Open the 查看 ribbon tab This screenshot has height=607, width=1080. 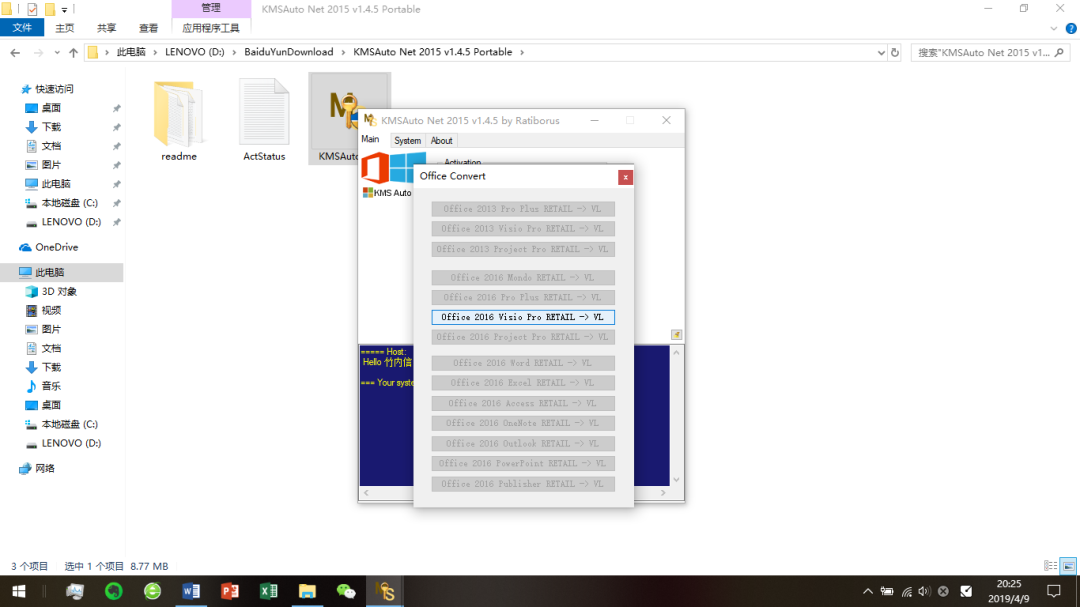[149, 28]
